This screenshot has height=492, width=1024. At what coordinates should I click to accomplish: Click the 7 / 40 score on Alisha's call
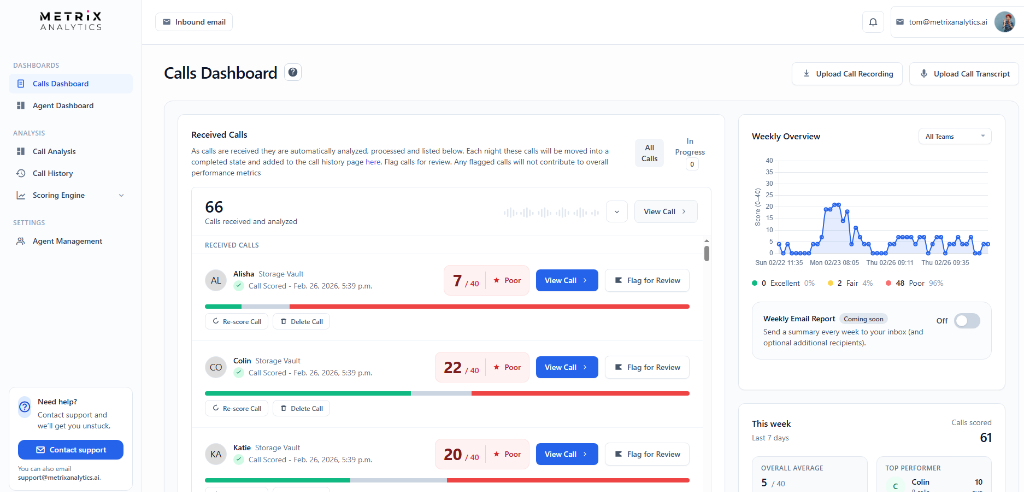pos(466,281)
